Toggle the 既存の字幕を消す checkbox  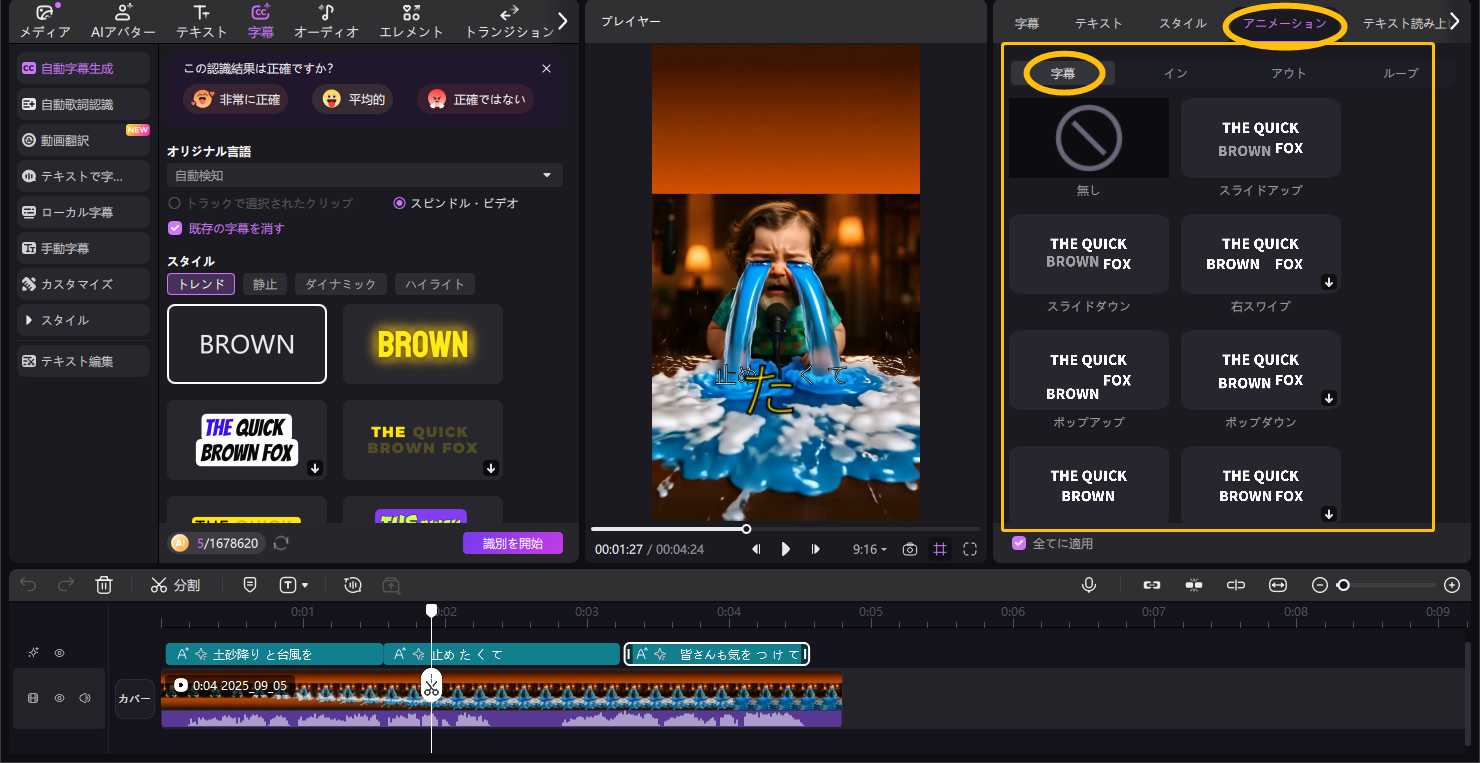point(175,228)
